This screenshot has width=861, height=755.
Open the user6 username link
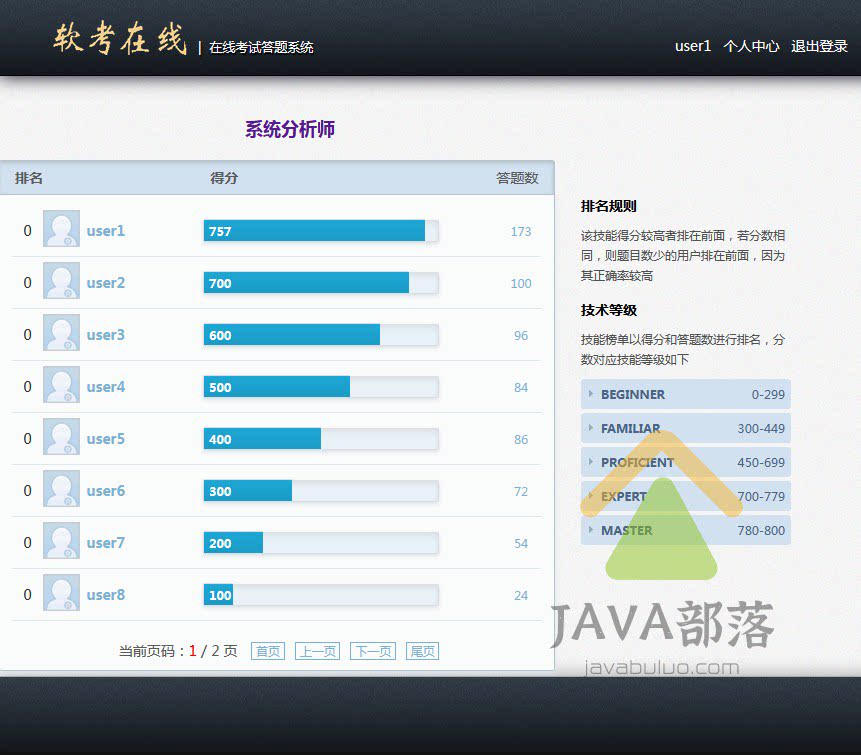click(105, 491)
